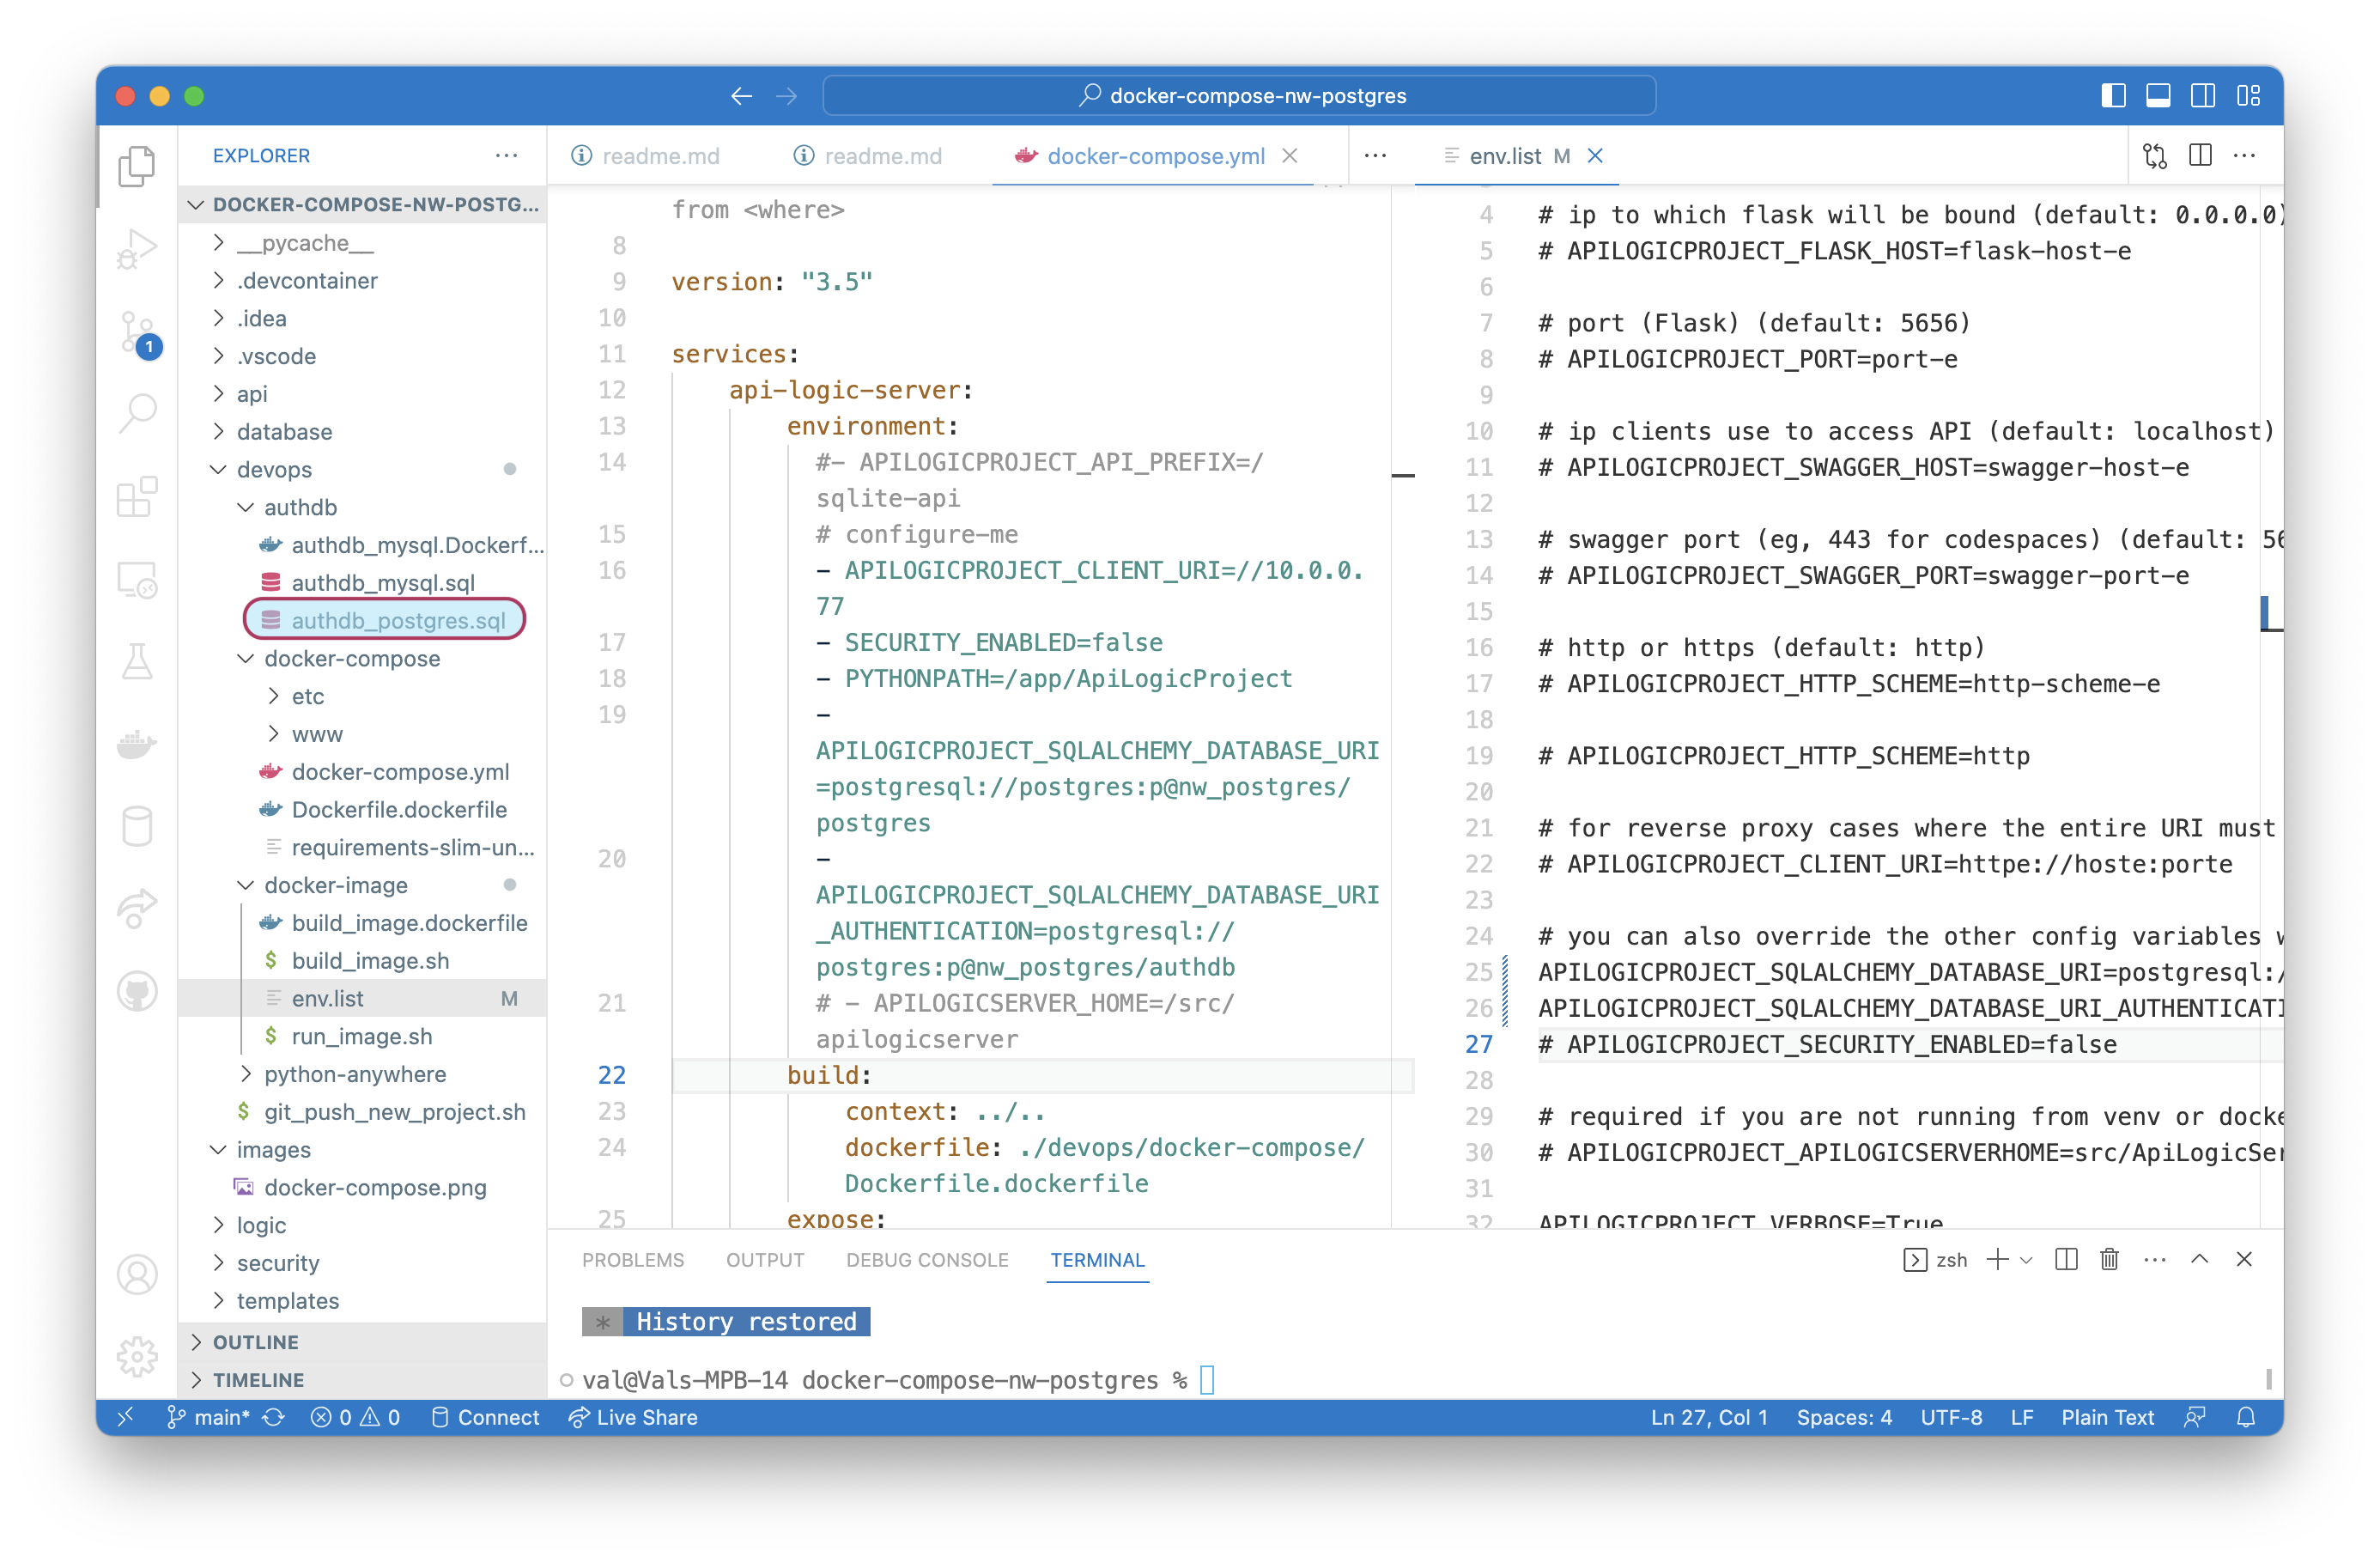Open the Extensions view
Image resolution: width=2380 pixels, height=1563 pixels.
click(x=137, y=496)
